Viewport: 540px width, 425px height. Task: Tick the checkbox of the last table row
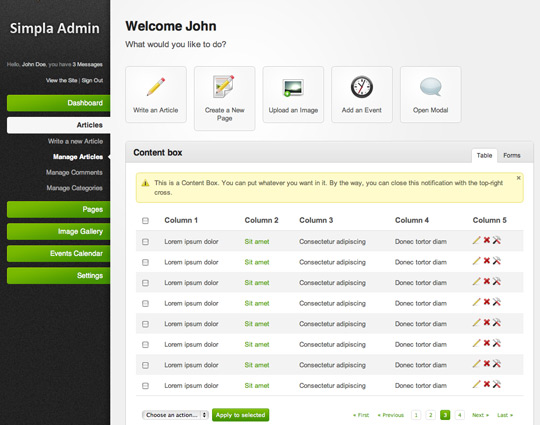(x=145, y=386)
